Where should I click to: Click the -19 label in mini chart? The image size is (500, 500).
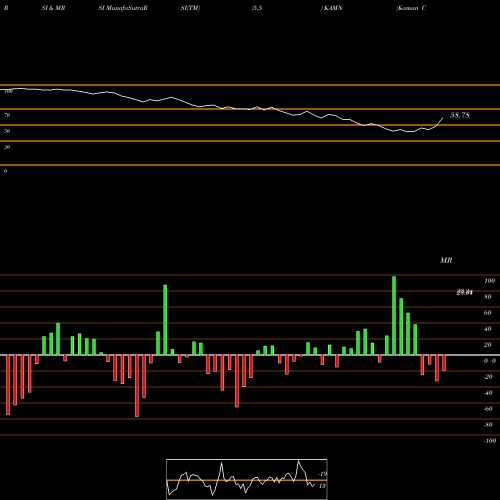(x=322, y=474)
